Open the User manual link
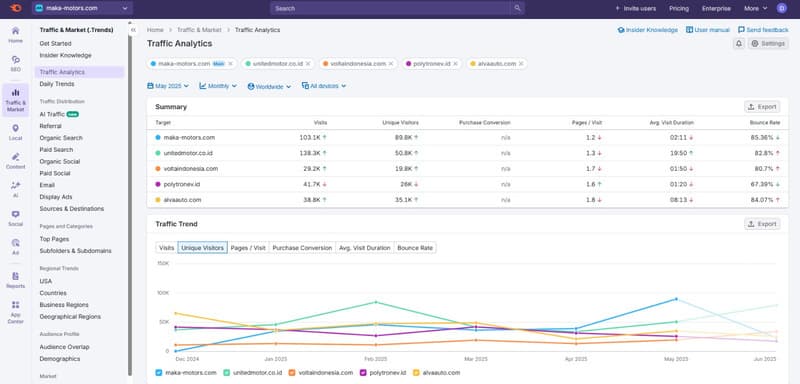This screenshot has width=800, height=384. [x=708, y=30]
